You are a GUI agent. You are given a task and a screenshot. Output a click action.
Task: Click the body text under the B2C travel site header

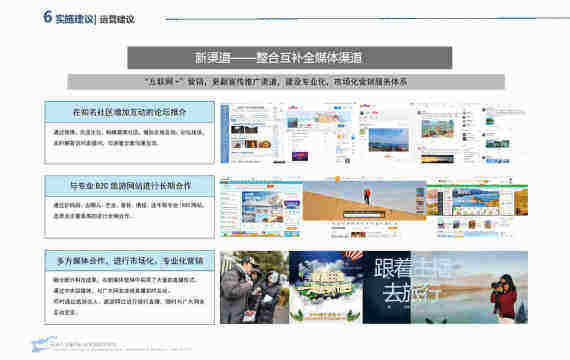point(128,211)
